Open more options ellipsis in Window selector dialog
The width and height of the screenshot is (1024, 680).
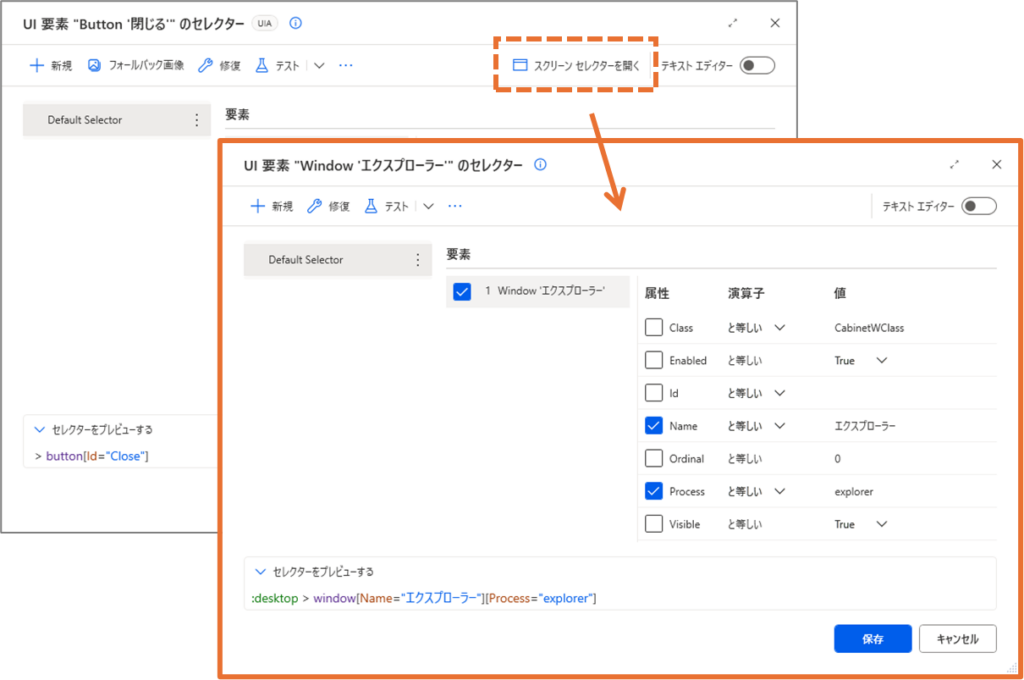[455, 206]
